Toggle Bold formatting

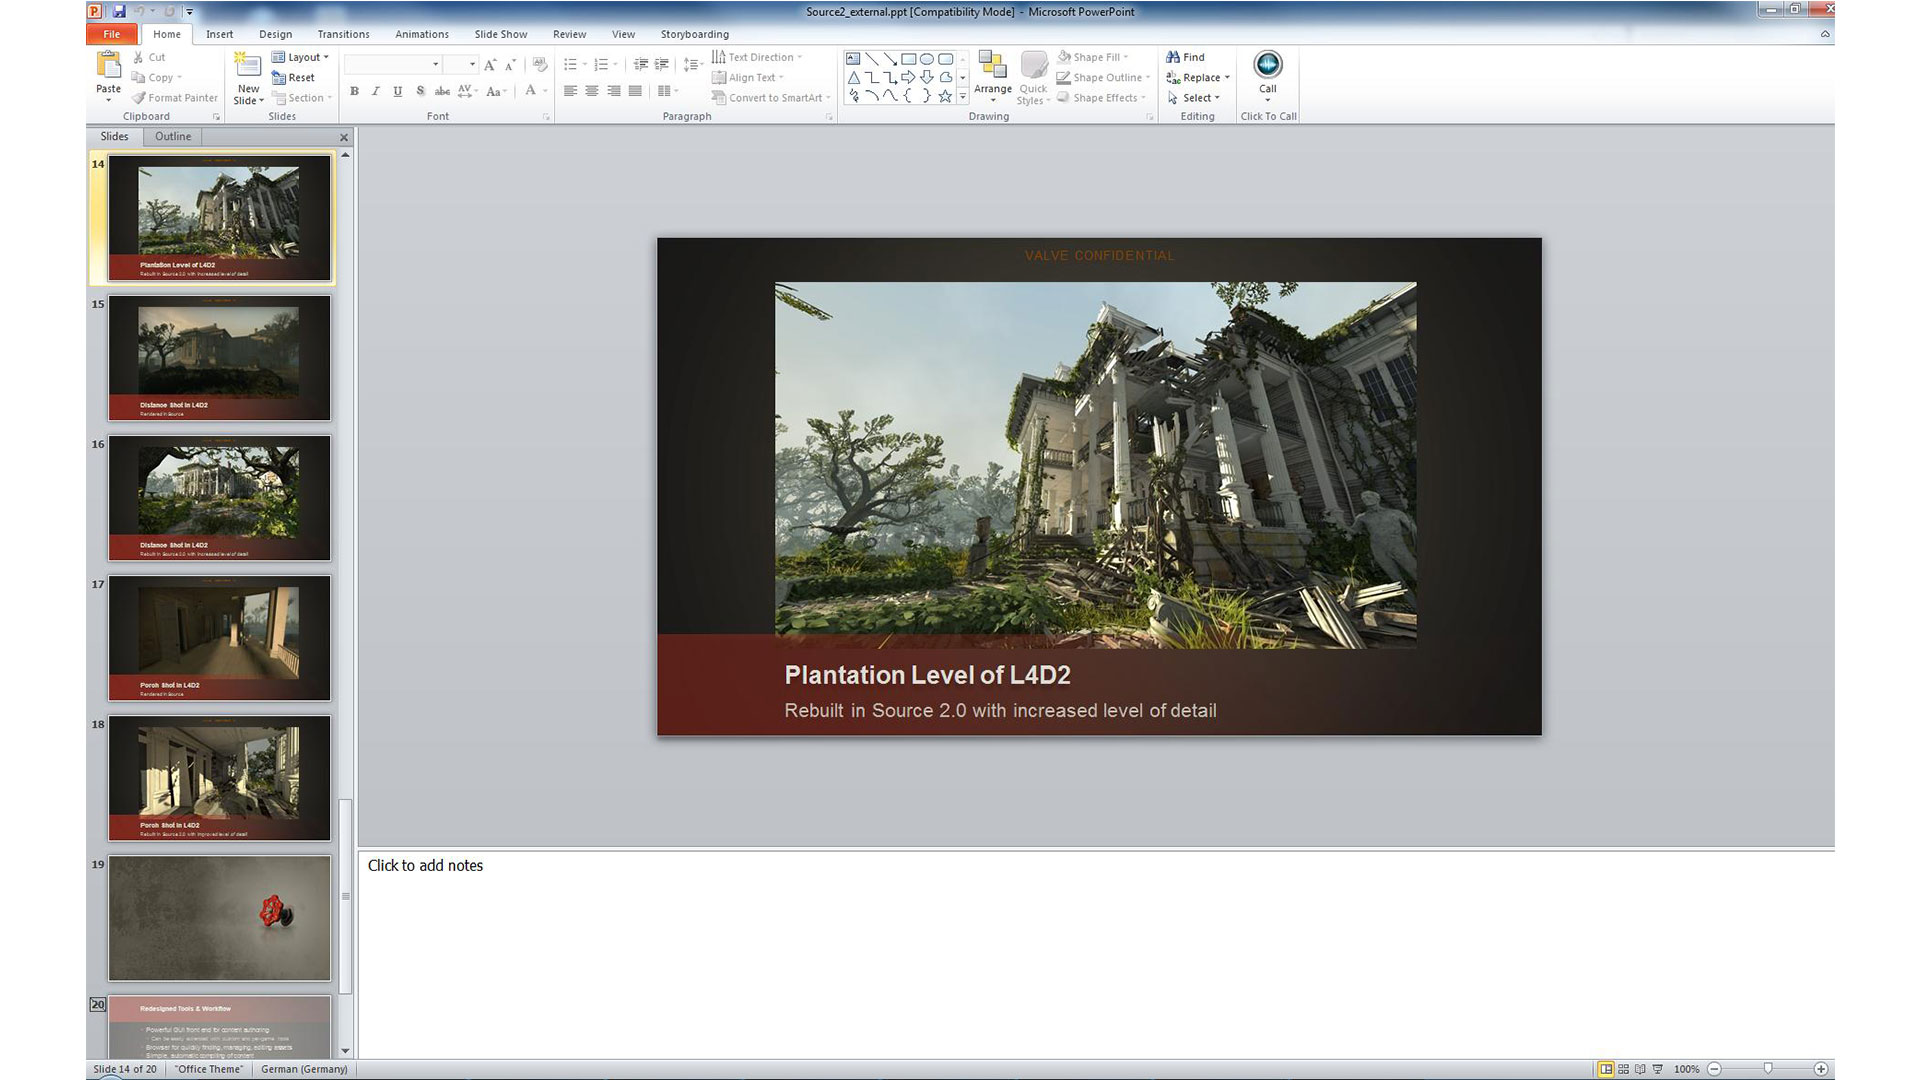(x=354, y=91)
